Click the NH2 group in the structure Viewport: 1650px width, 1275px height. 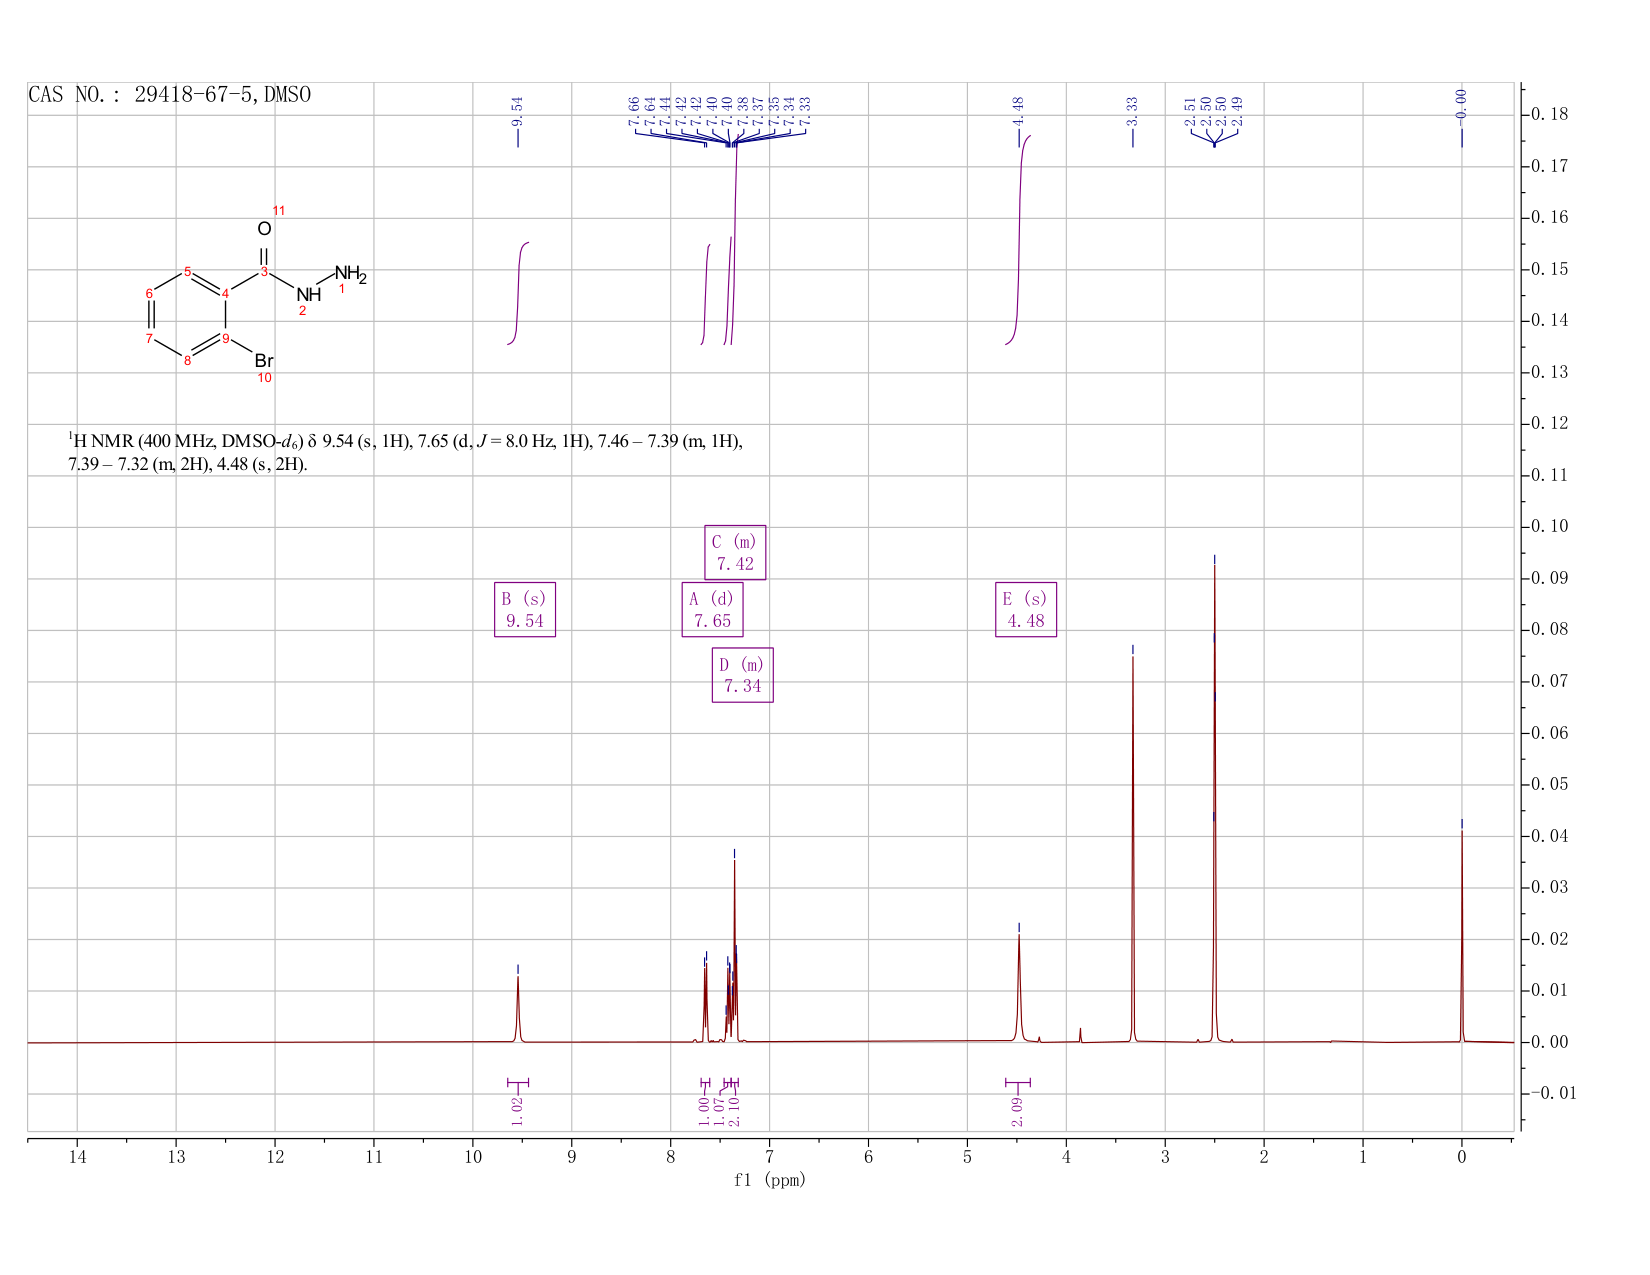[351, 273]
